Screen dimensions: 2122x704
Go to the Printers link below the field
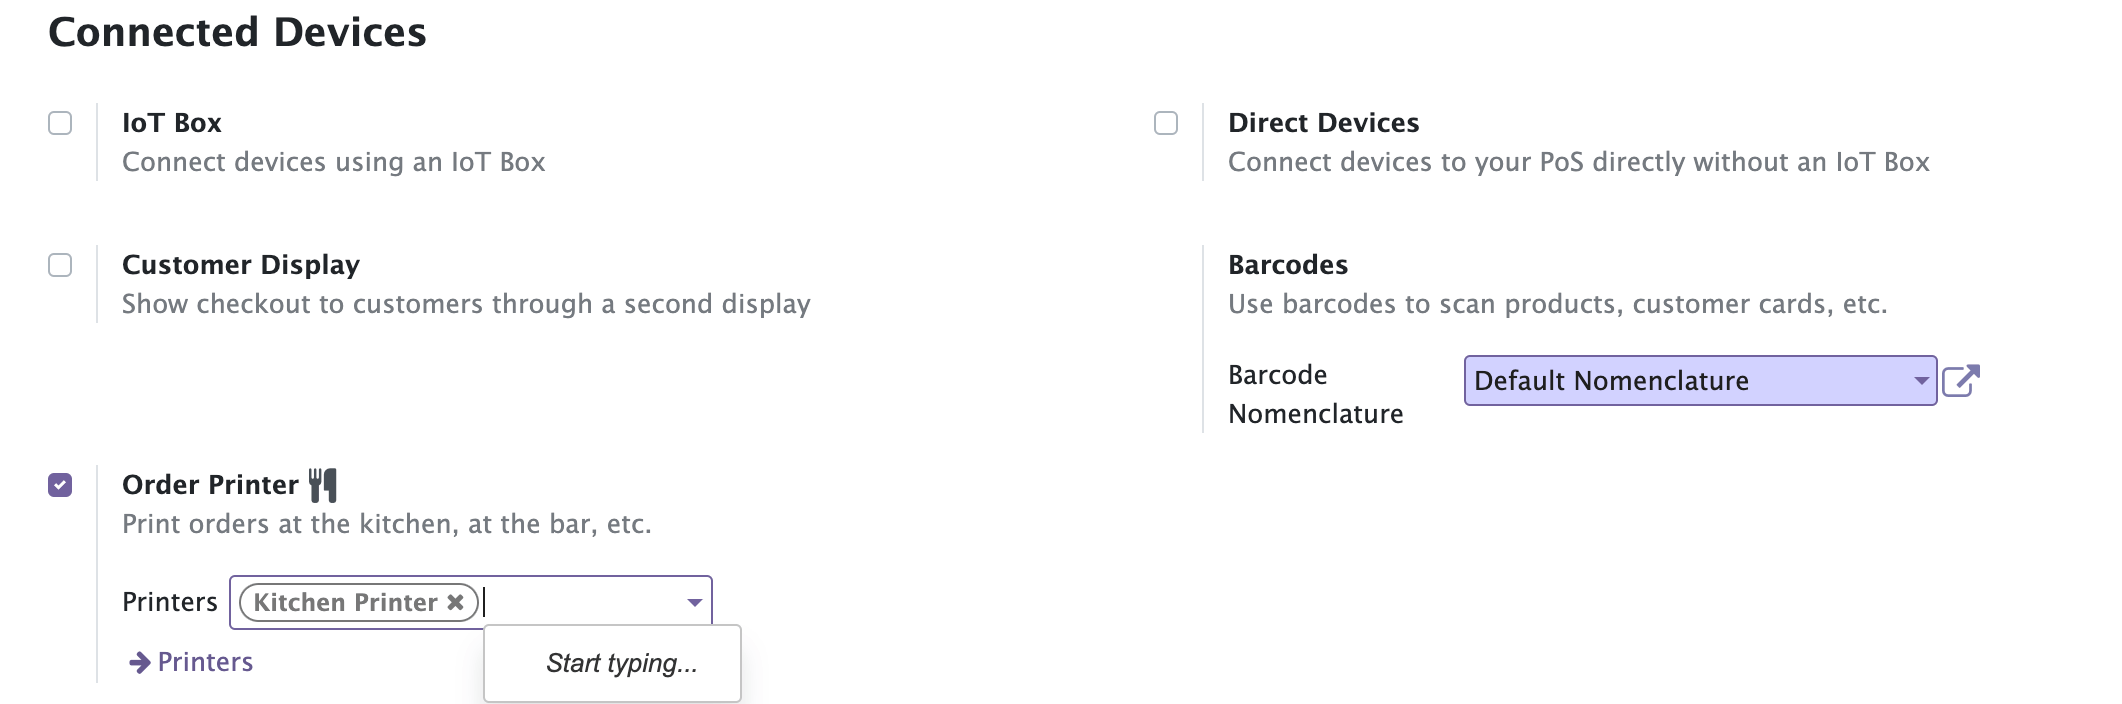pyautogui.click(x=205, y=662)
